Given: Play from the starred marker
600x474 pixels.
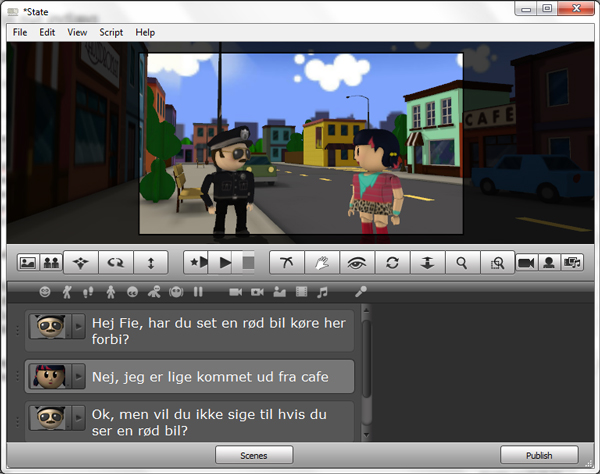Looking at the screenshot, I should tap(197, 263).
